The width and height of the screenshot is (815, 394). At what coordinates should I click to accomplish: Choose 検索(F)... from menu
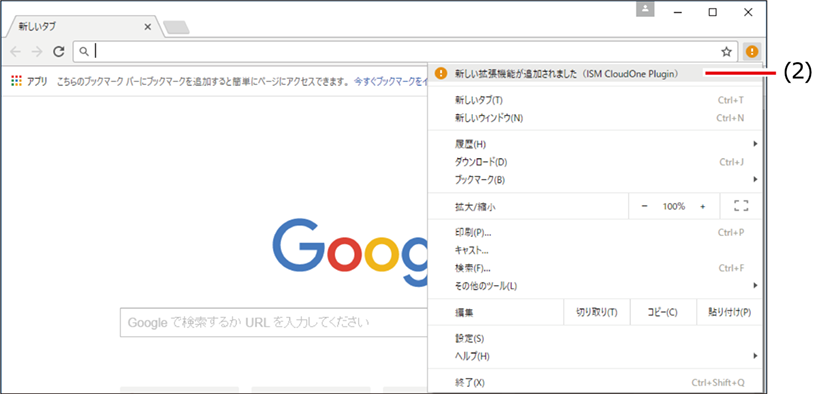click(595, 268)
